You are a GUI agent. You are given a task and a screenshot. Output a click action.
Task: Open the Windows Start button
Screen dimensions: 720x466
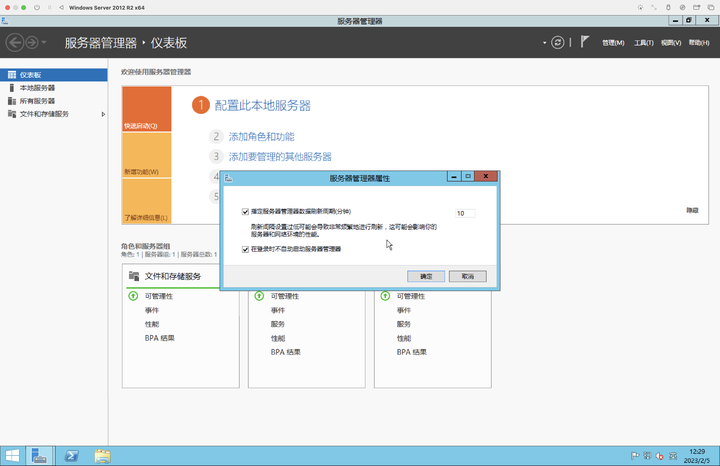point(12,456)
